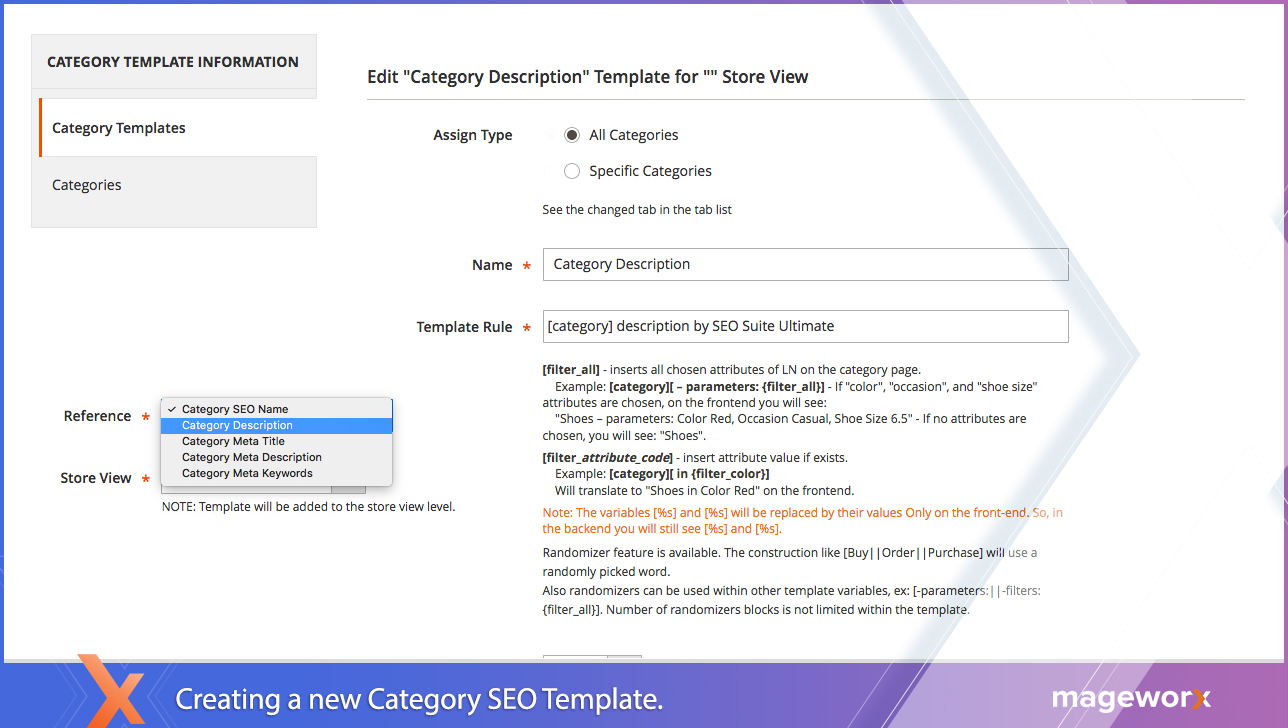Click the required asterisk beside Template Rule

pyautogui.click(x=527, y=328)
